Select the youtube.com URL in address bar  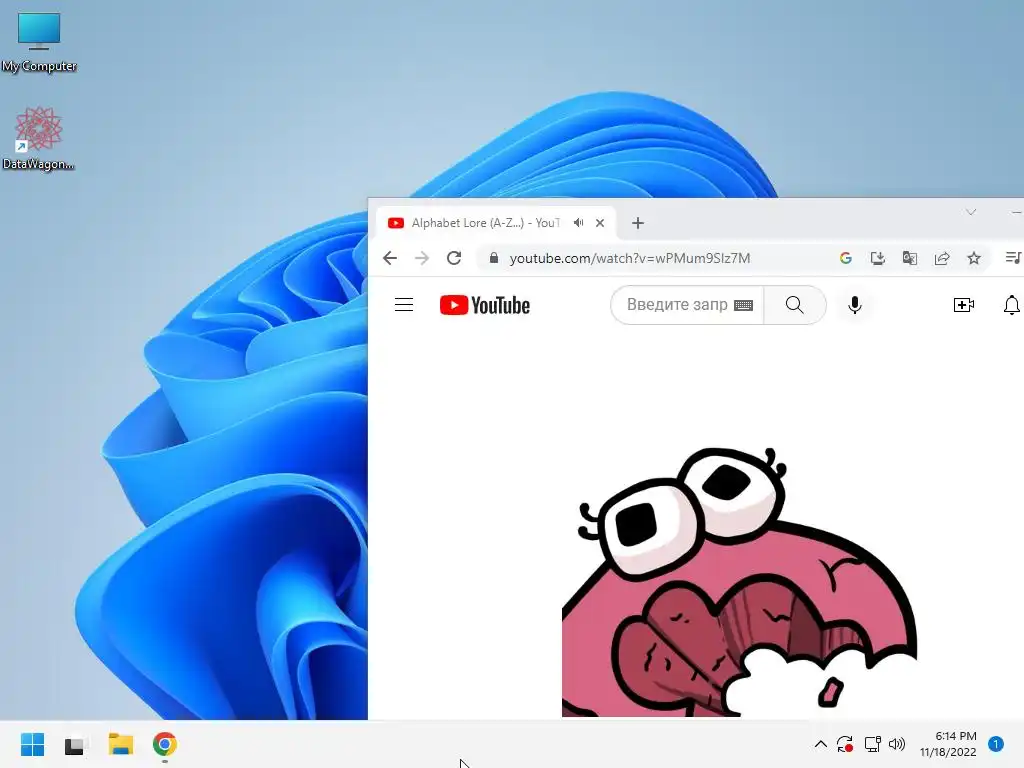click(630, 258)
